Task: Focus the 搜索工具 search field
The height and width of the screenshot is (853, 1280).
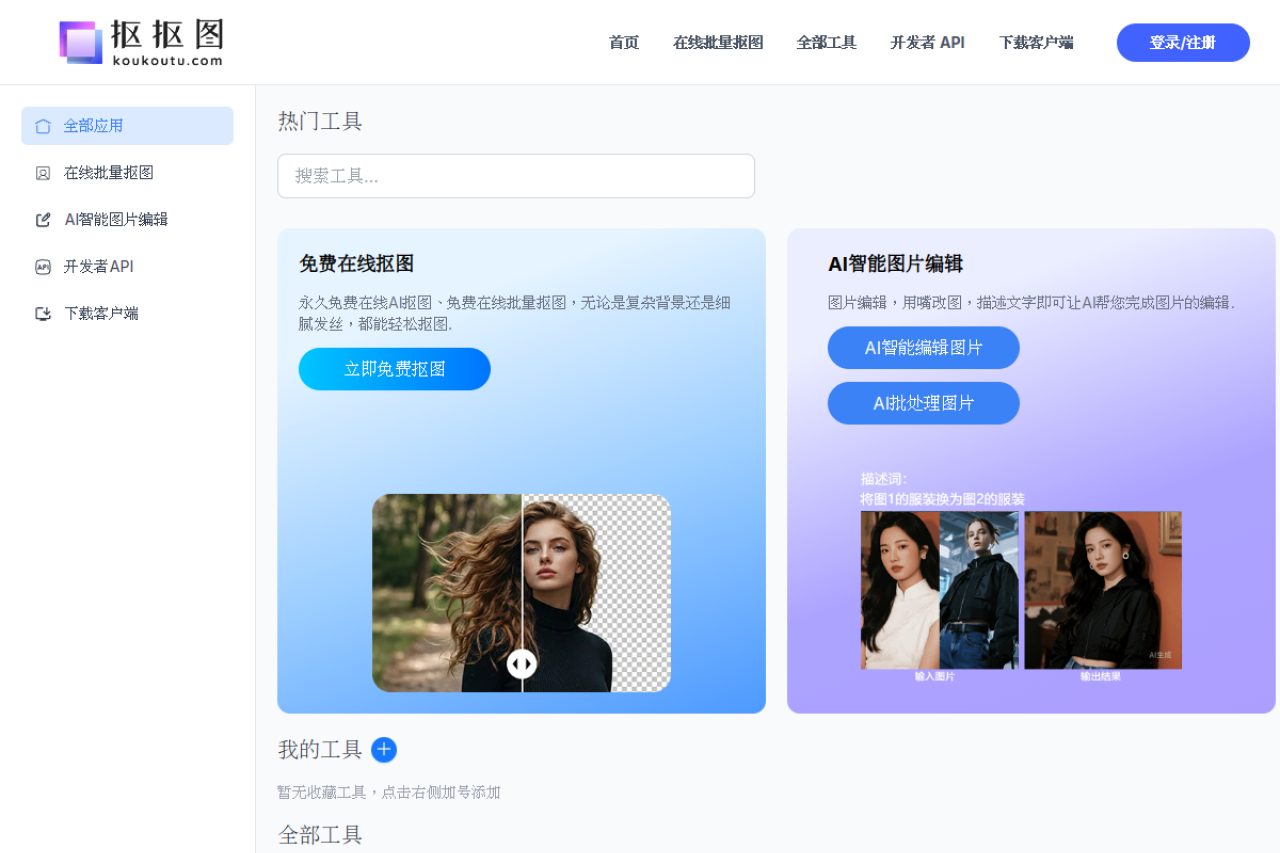Action: pyautogui.click(x=516, y=176)
